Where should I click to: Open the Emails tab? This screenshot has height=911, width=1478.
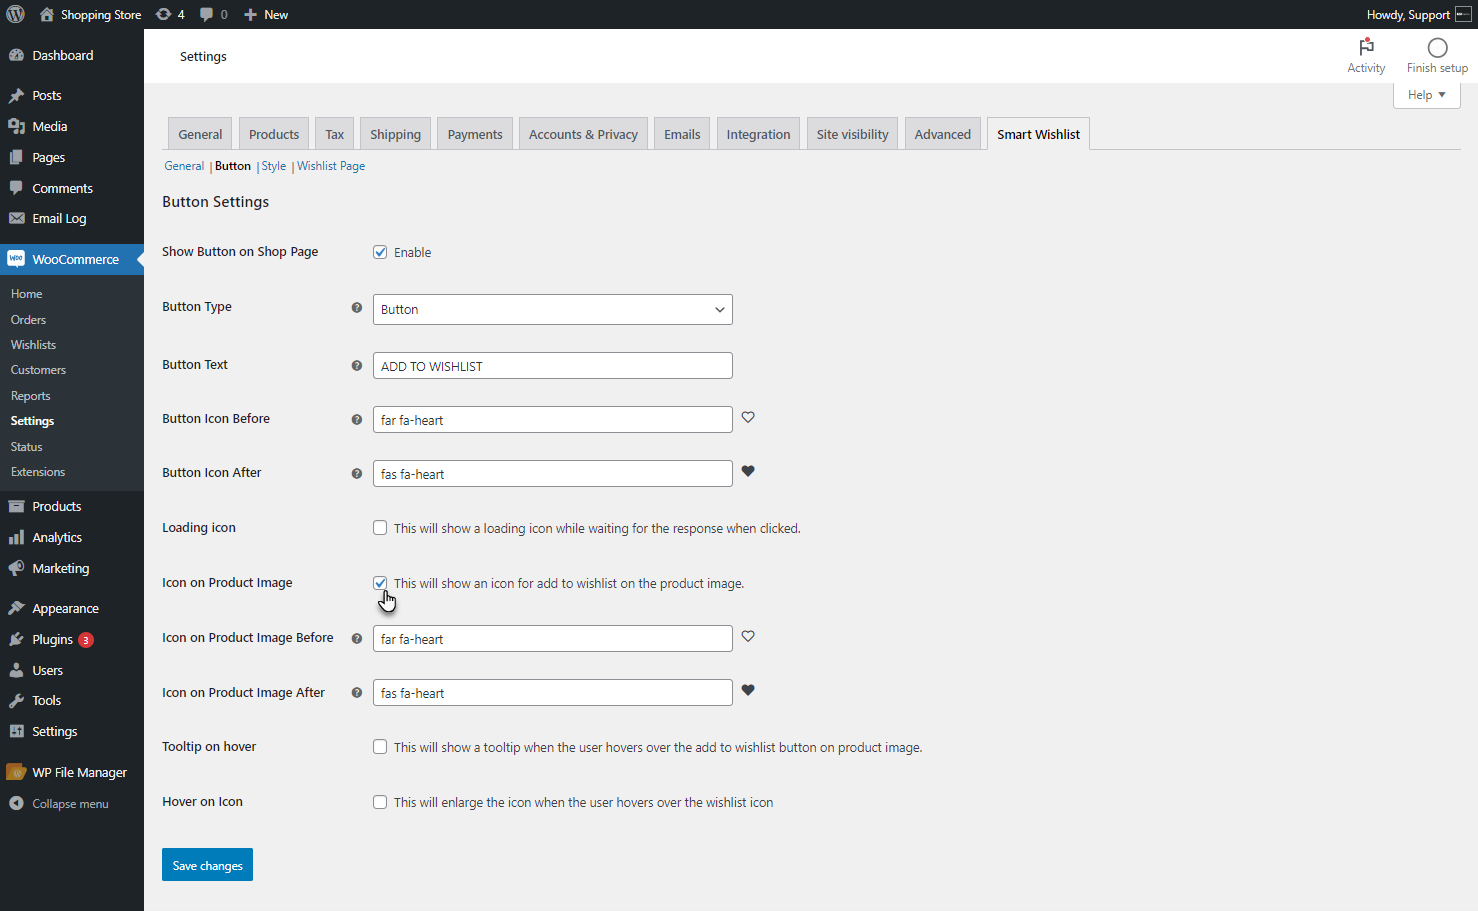point(682,134)
